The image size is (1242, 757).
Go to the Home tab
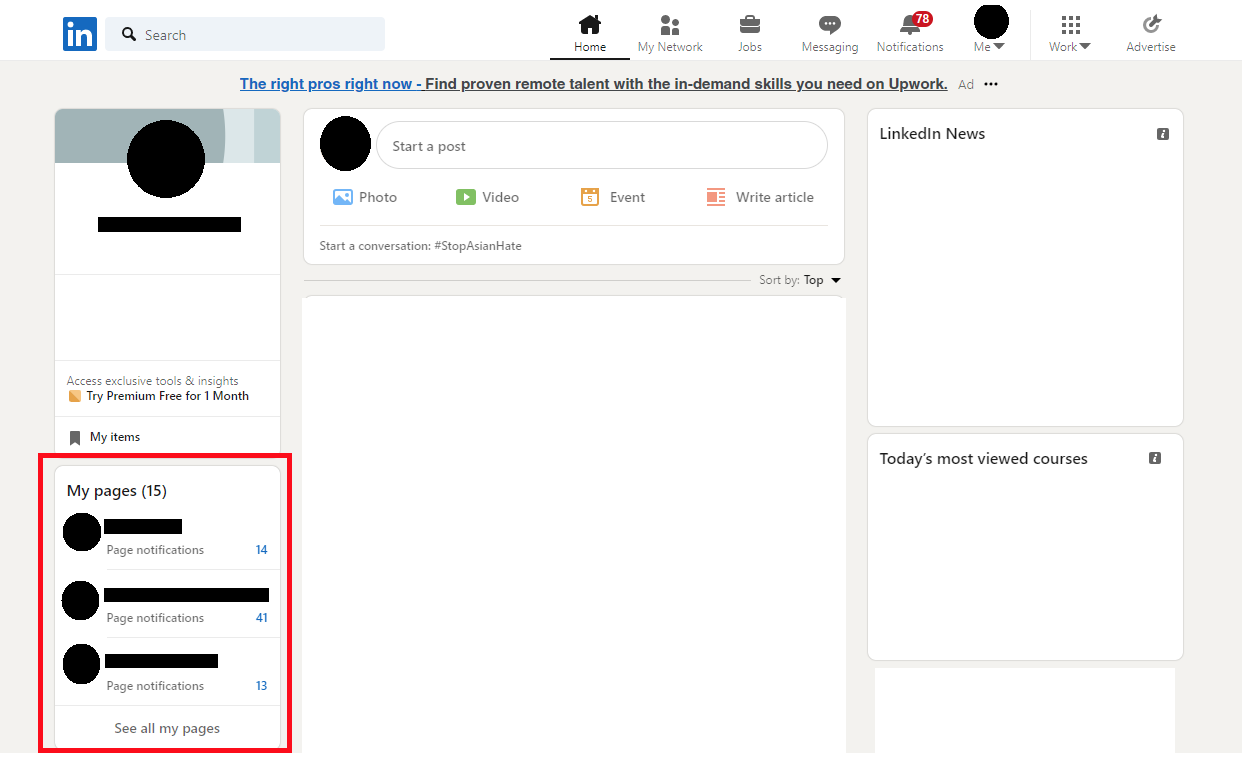[590, 34]
